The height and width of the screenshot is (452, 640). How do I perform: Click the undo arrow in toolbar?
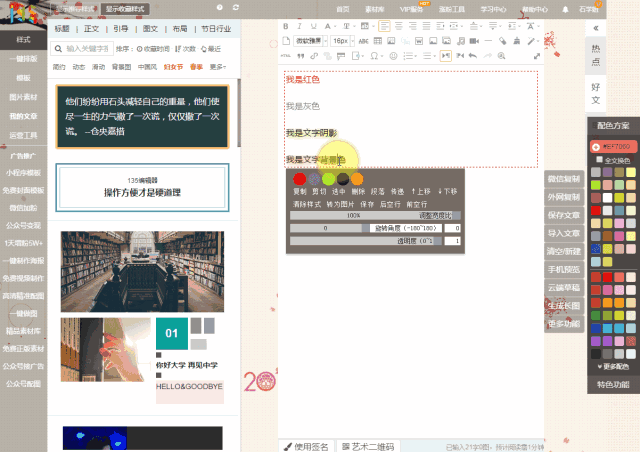coord(471,55)
